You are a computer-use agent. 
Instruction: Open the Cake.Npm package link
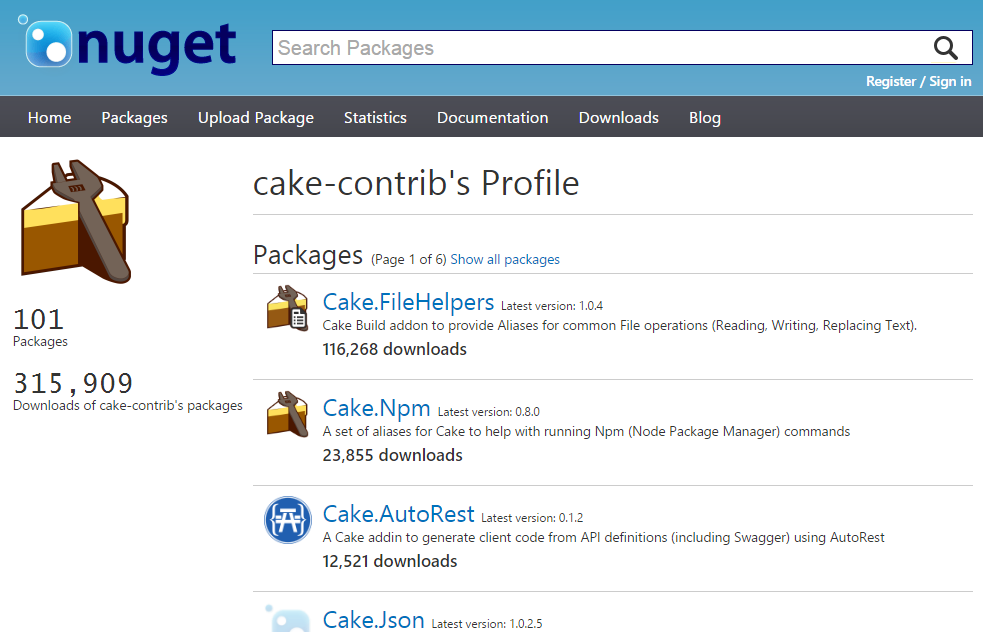pos(376,408)
